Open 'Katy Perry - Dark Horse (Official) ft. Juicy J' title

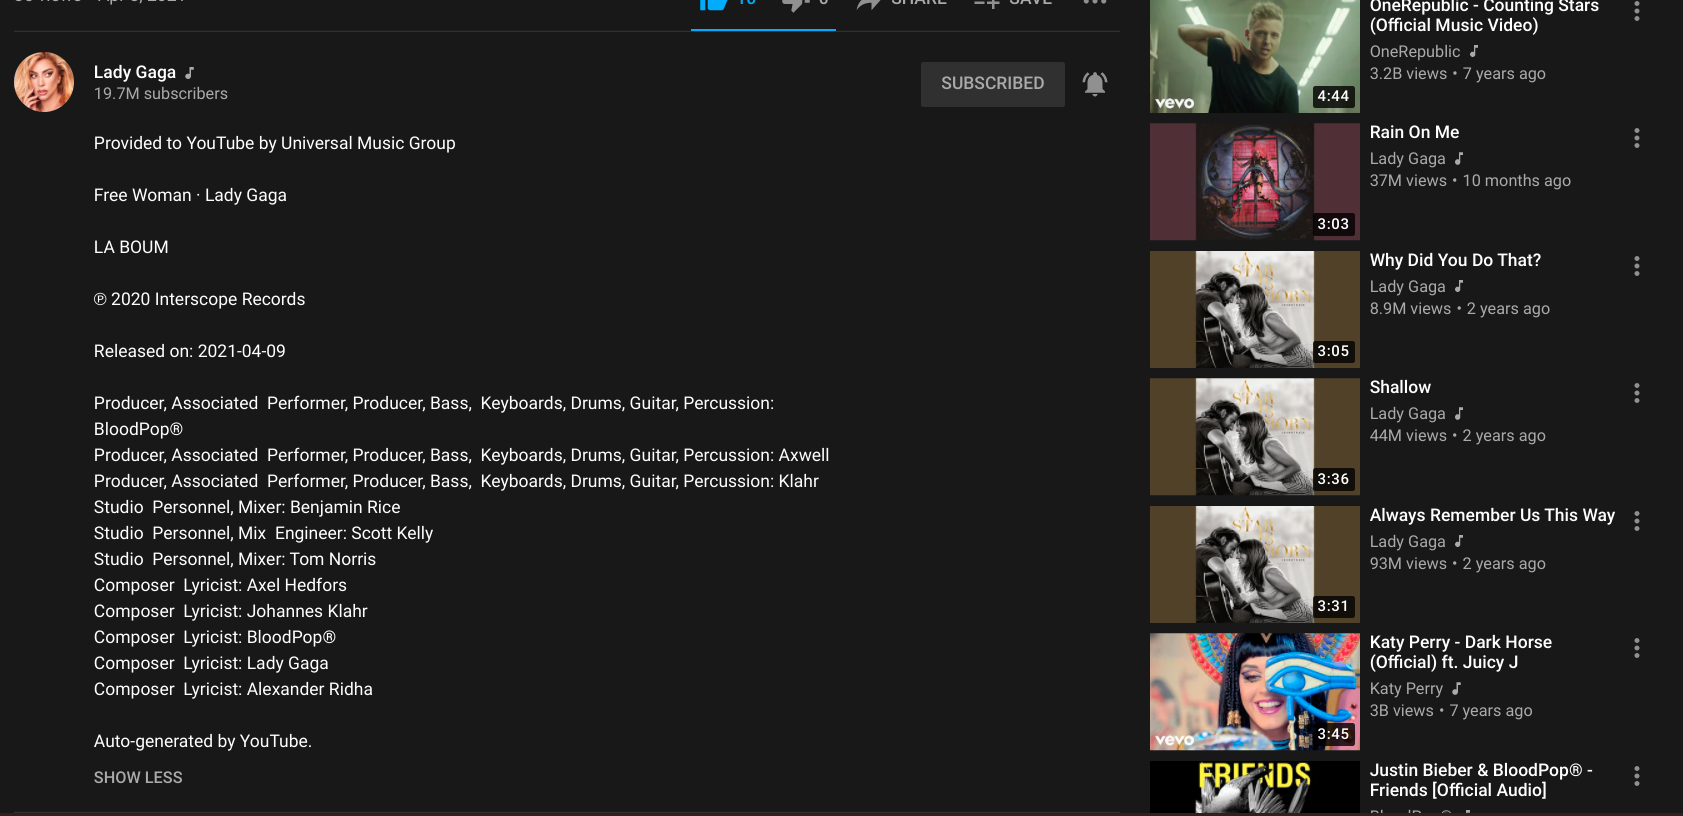[x=1461, y=652]
